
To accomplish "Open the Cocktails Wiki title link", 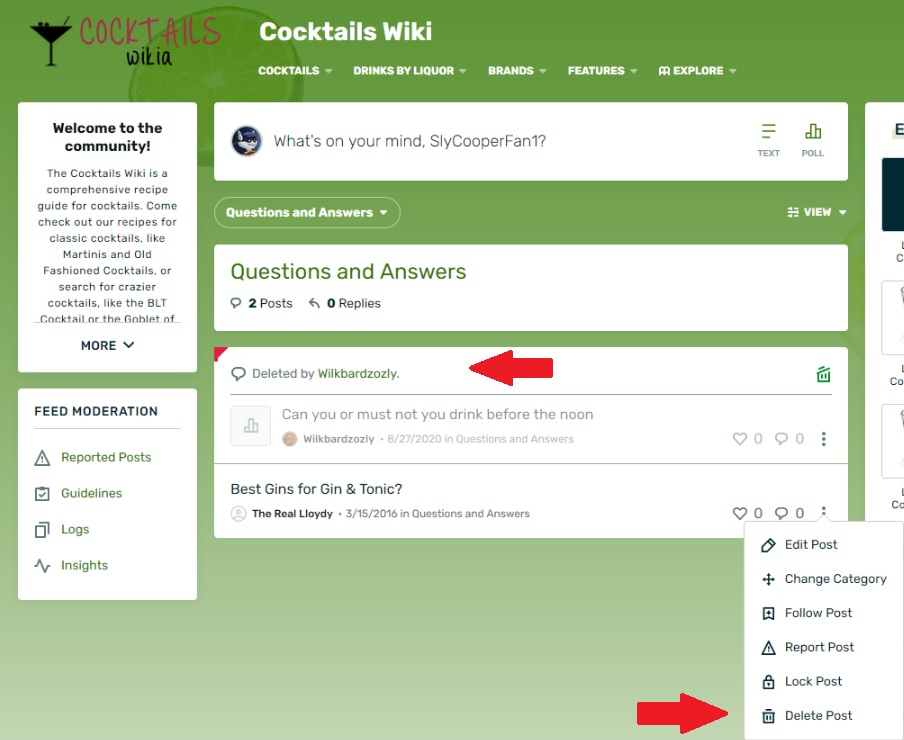I will pos(345,32).
